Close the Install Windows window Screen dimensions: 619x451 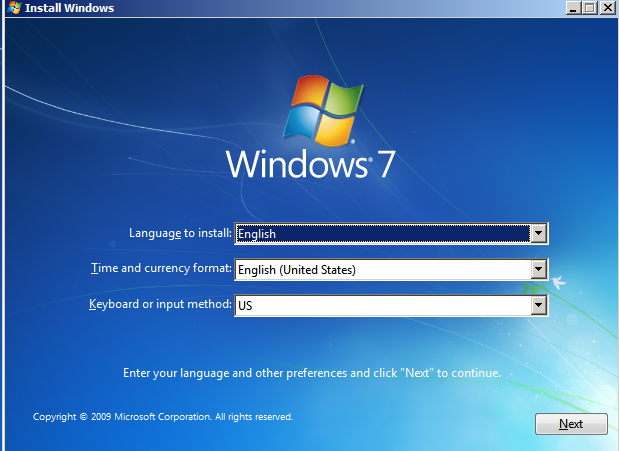(x=608, y=8)
